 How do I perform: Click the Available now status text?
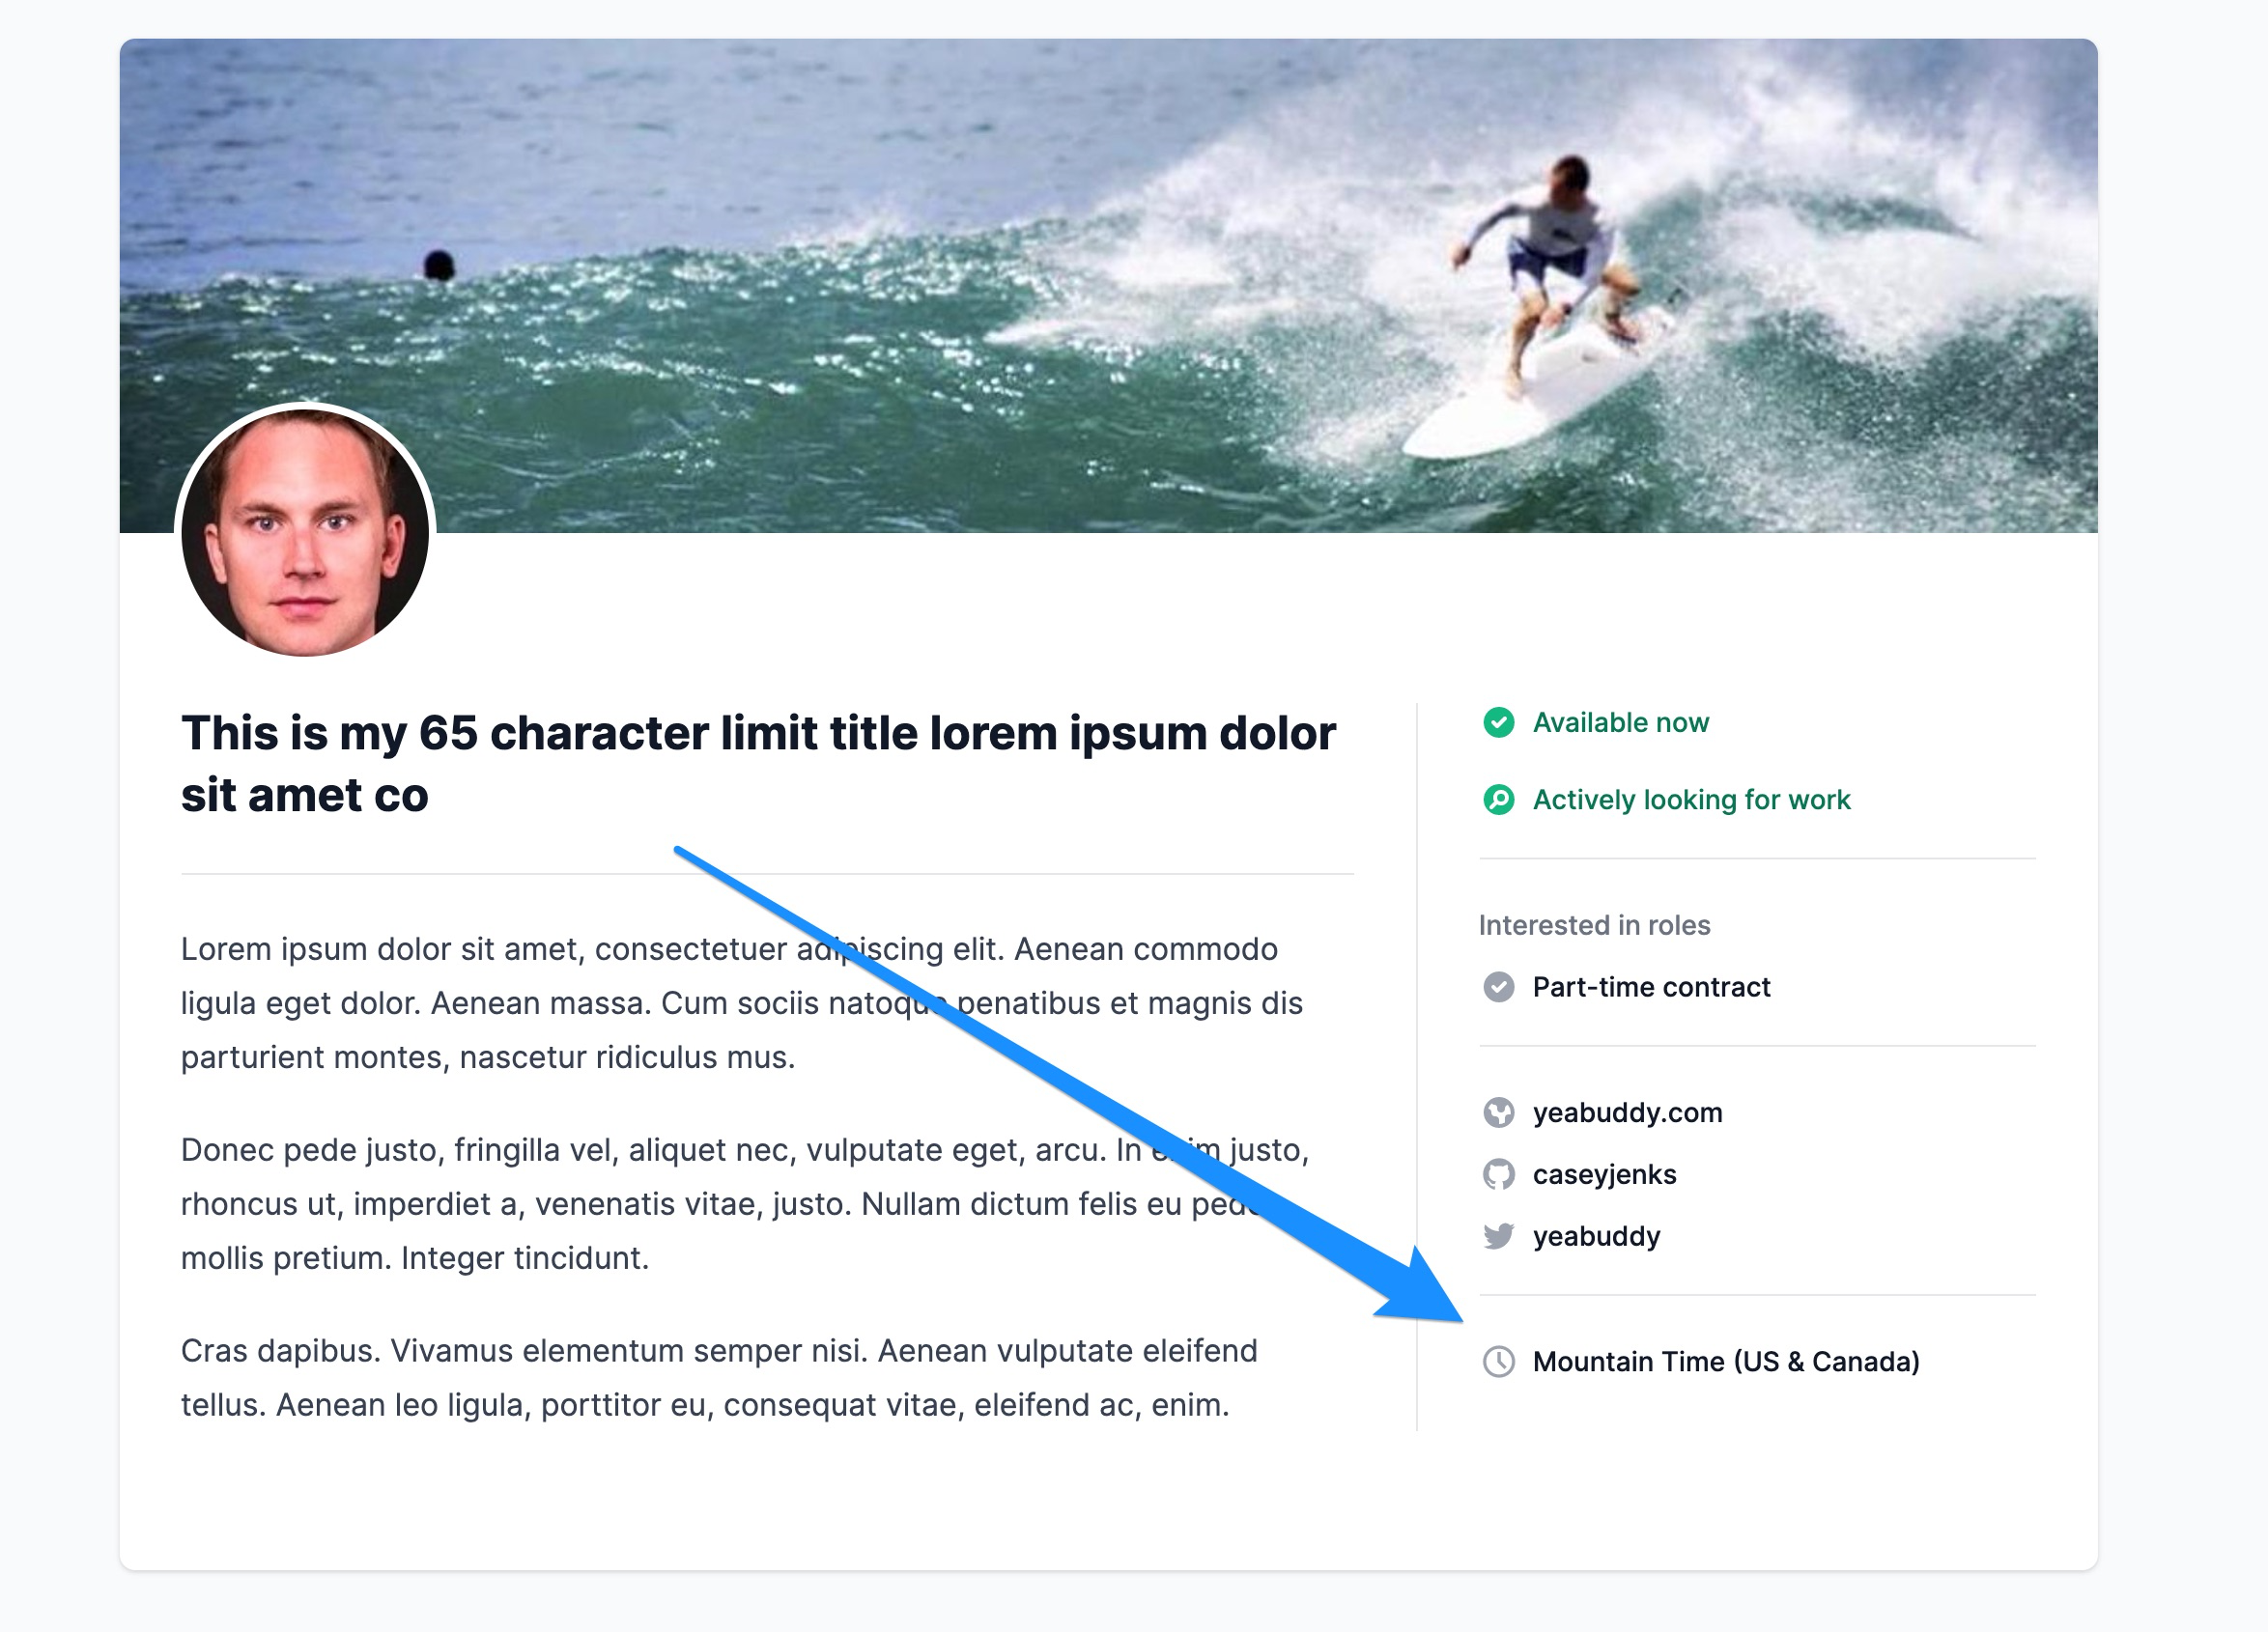click(x=1620, y=722)
